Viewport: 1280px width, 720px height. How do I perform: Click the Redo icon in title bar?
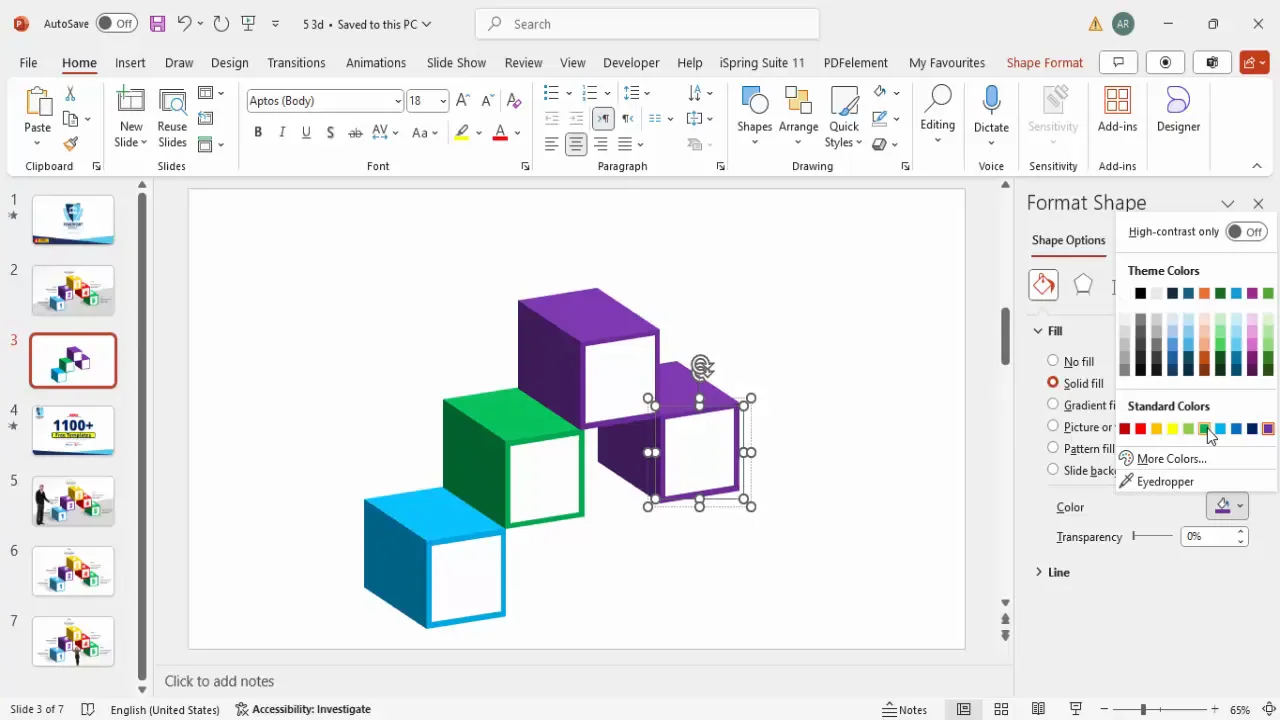tap(221, 23)
